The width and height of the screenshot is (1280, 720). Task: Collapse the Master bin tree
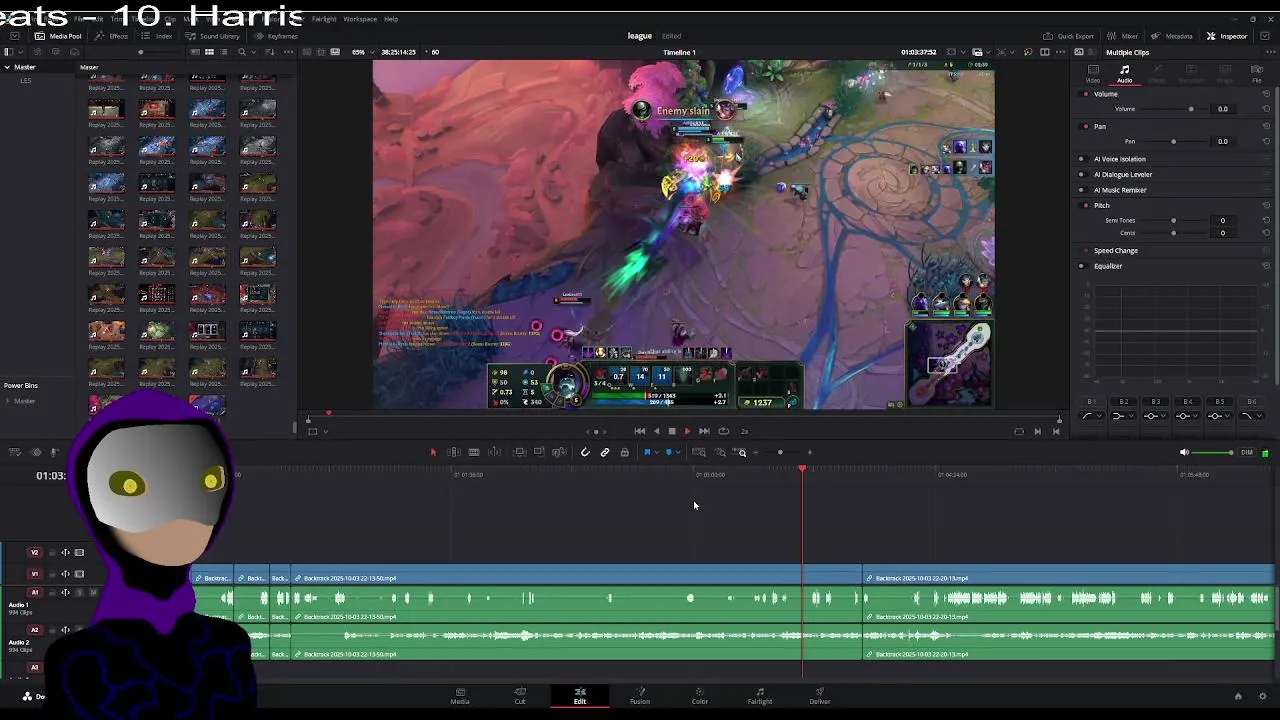[x=7, y=67]
